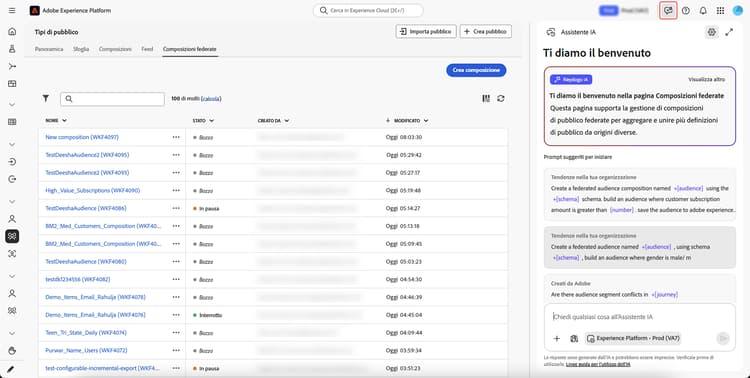Open the notifications bell
Image resolution: width=750 pixels, height=378 pixels.
[x=703, y=11]
